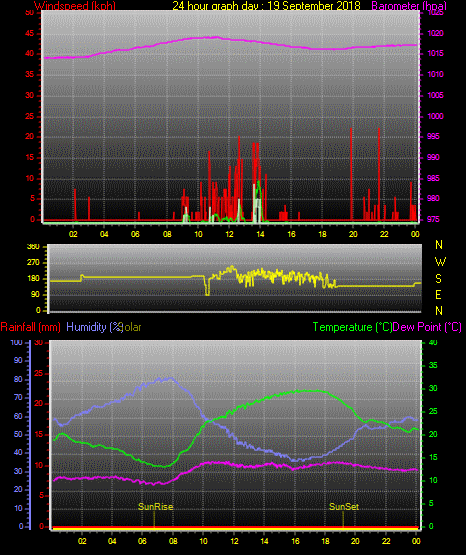Click the Humidity (%) legend label
The width and height of the screenshot is (466, 555).
click(x=94, y=327)
